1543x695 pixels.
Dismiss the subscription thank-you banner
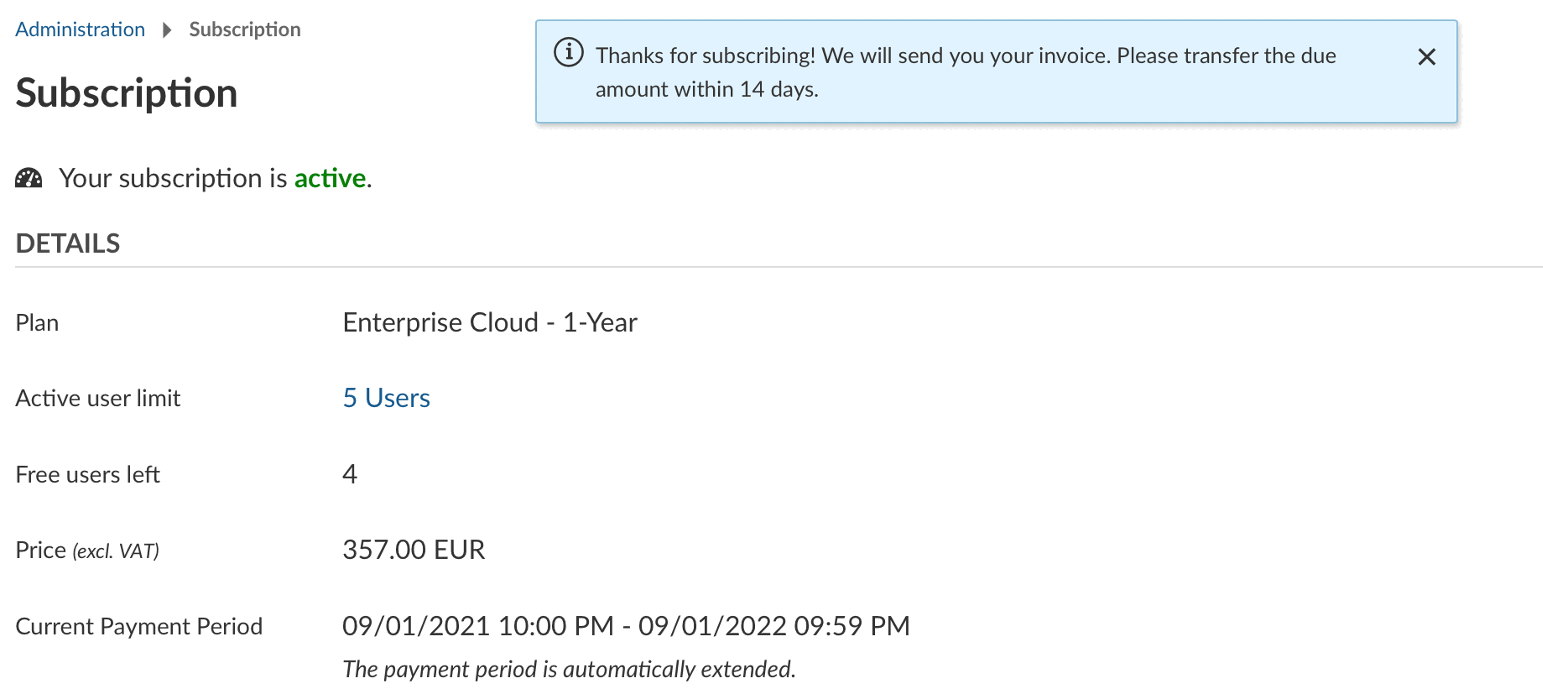pos(1426,57)
